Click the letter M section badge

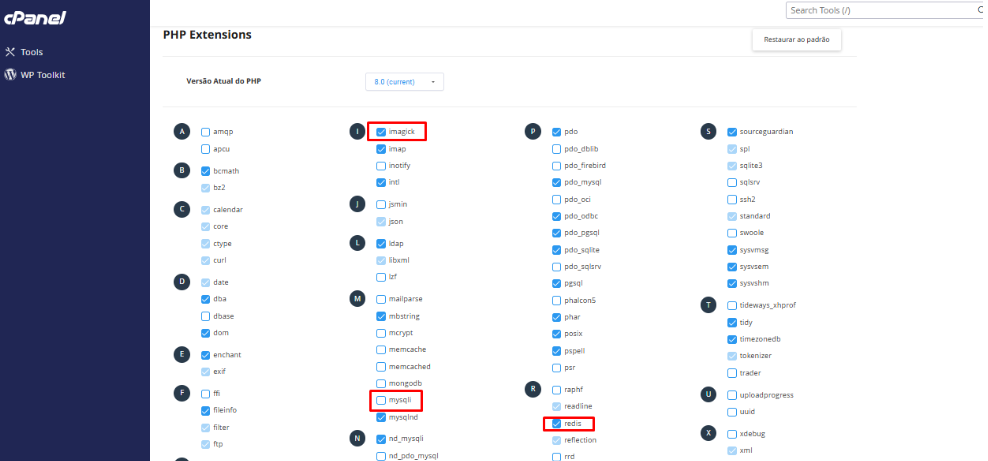[x=357, y=299]
